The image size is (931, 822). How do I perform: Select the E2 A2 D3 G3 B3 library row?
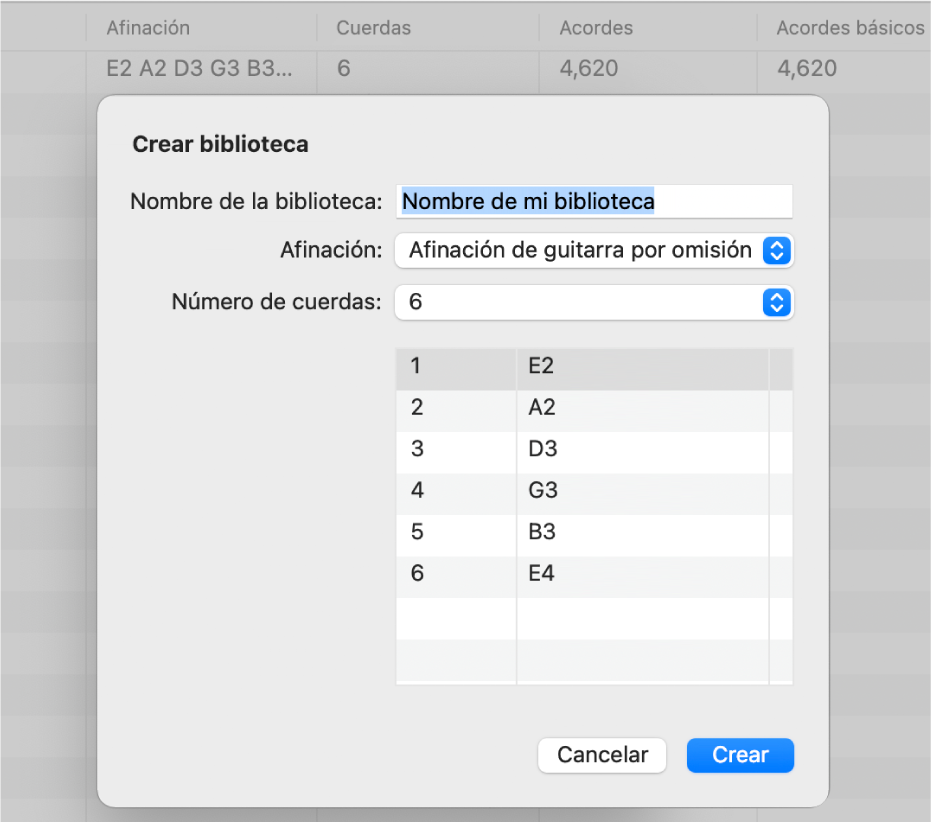click(x=200, y=69)
